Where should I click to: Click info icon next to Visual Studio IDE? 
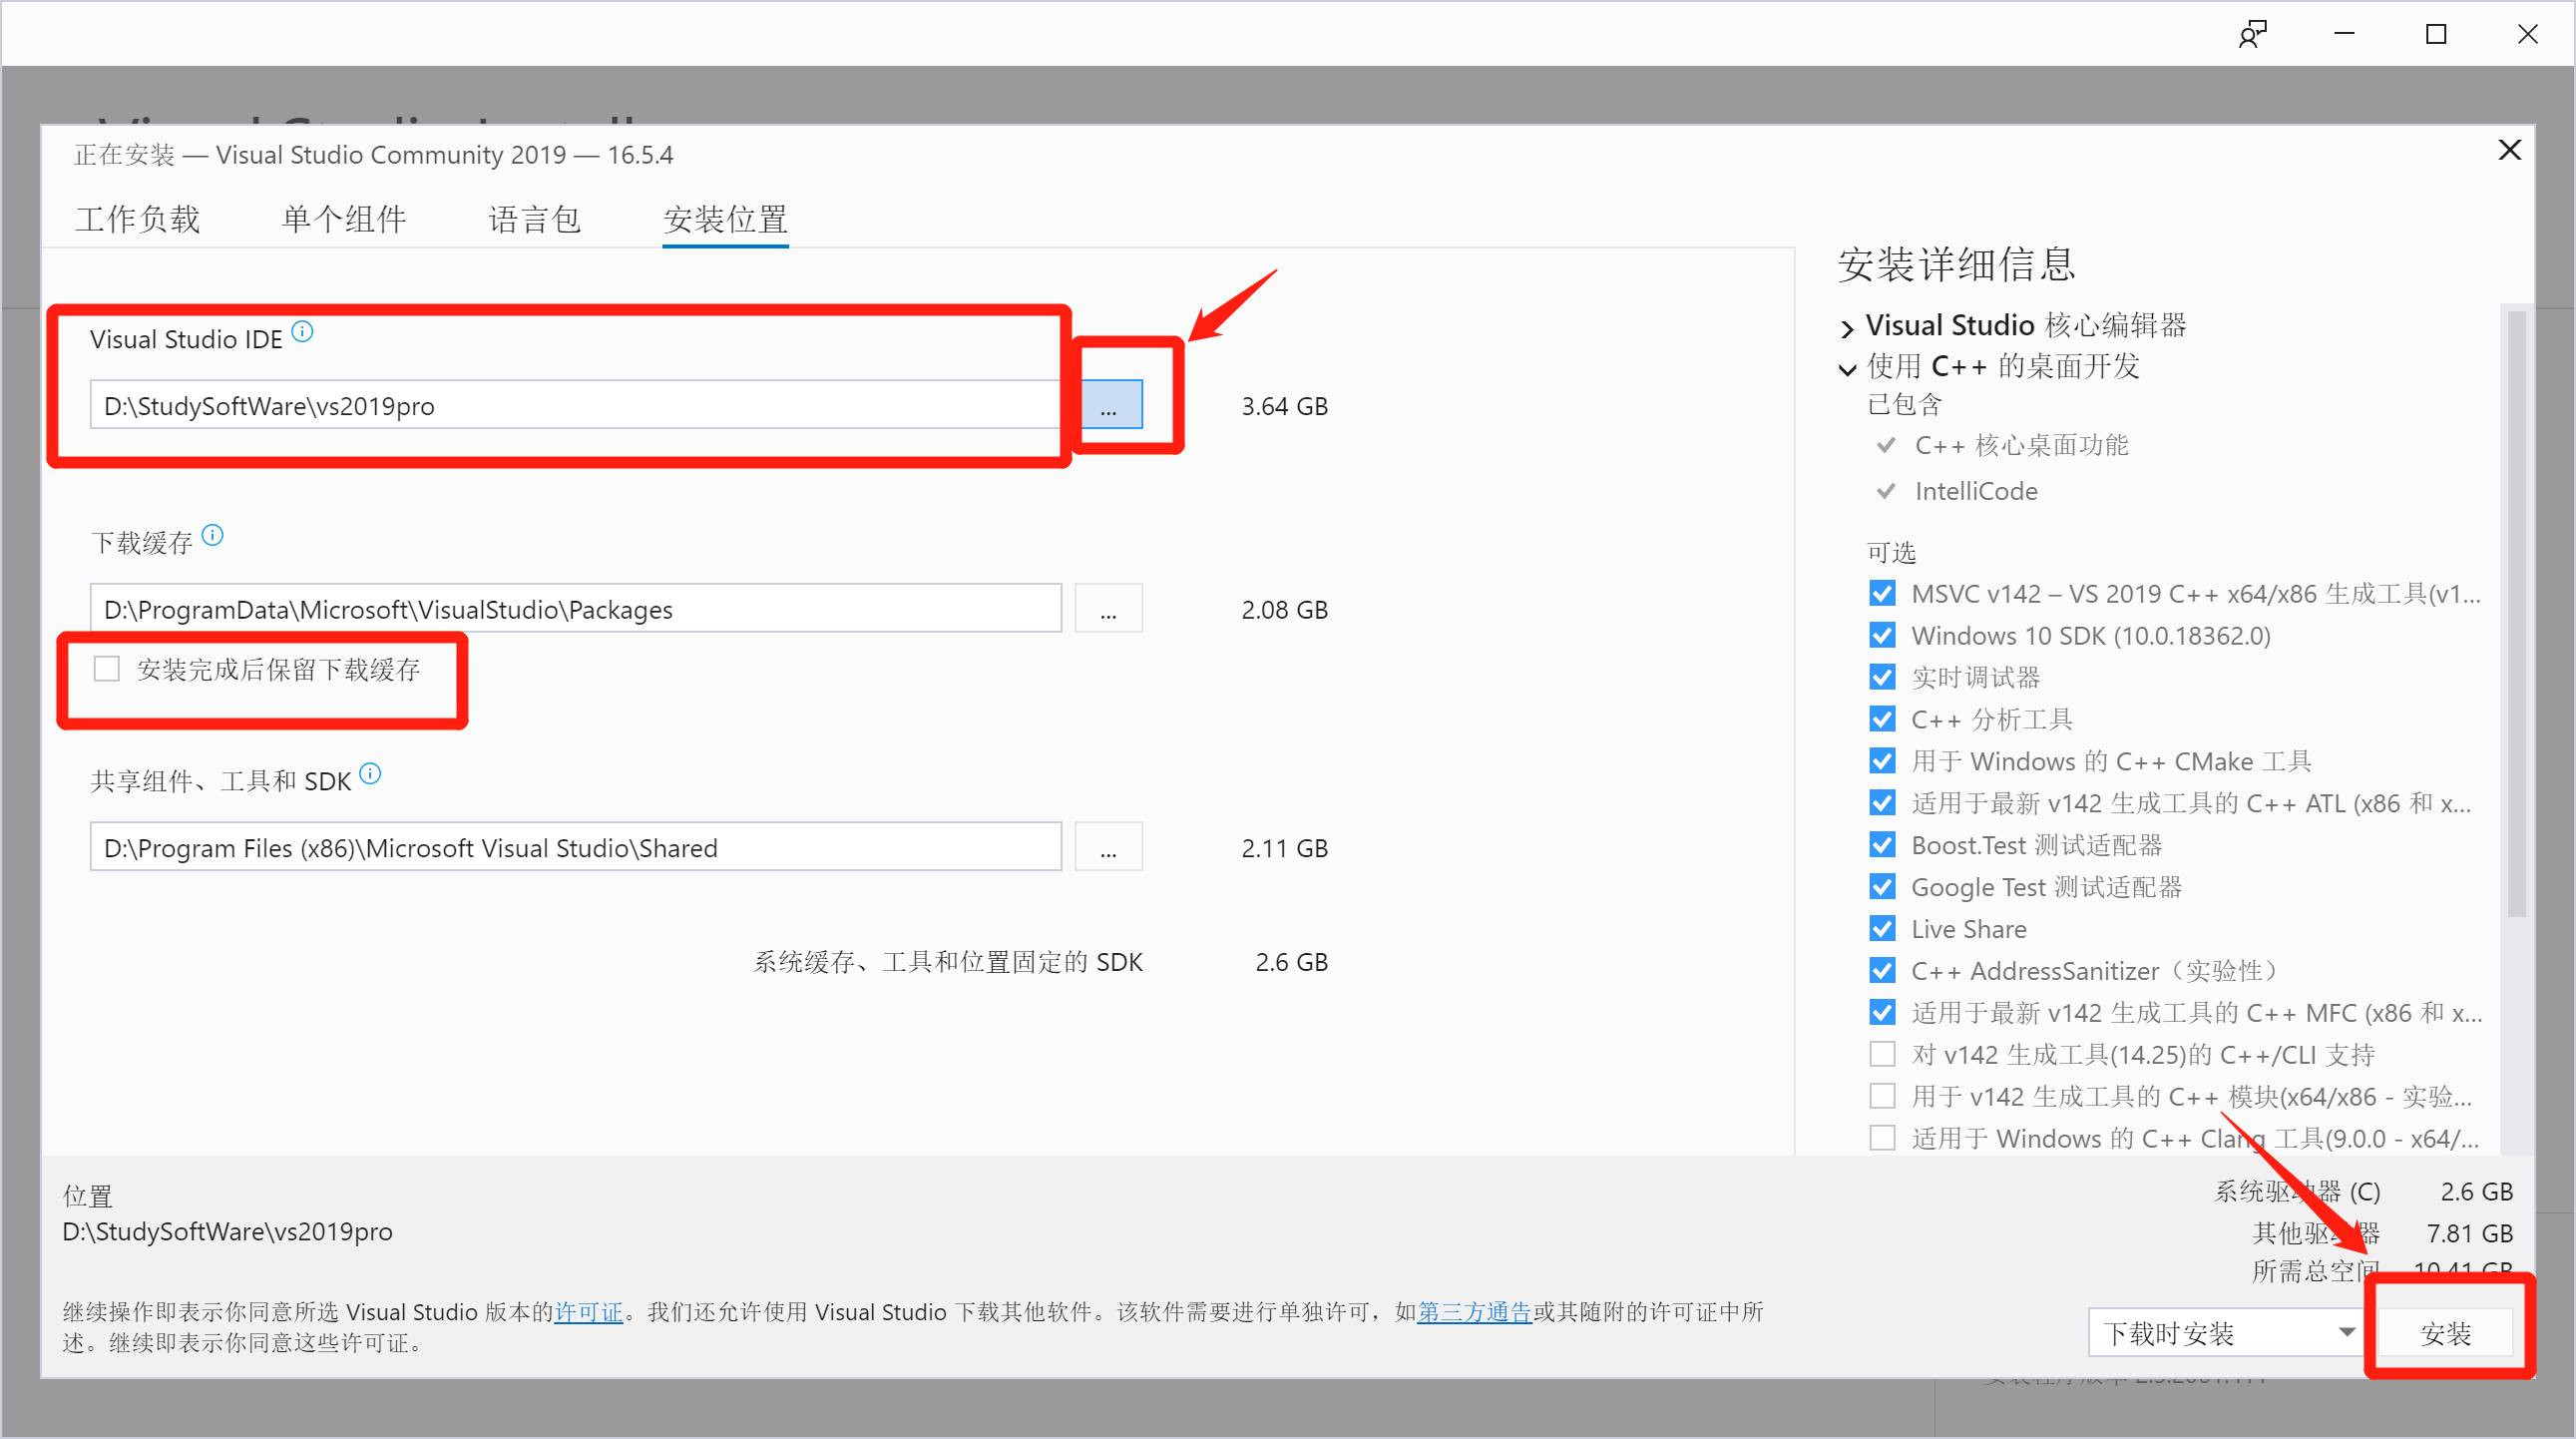(302, 331)
